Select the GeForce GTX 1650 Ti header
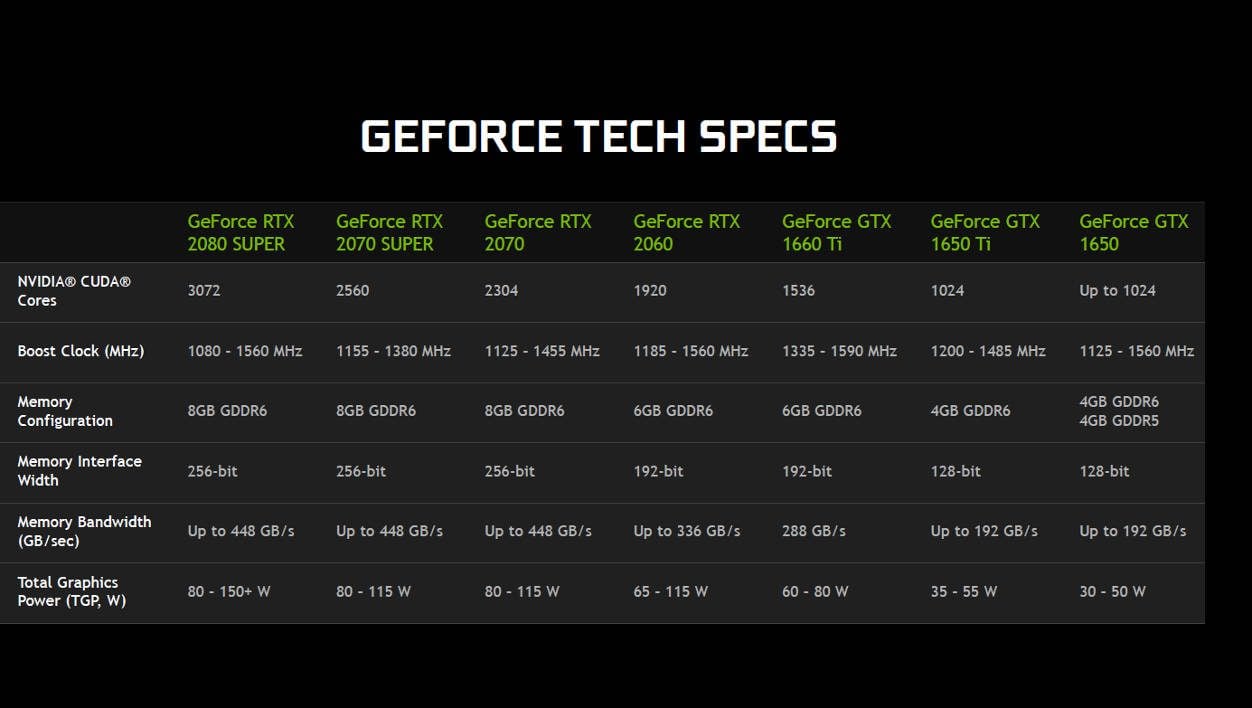This screenshot has height=708, width=1252. (985, 232)
